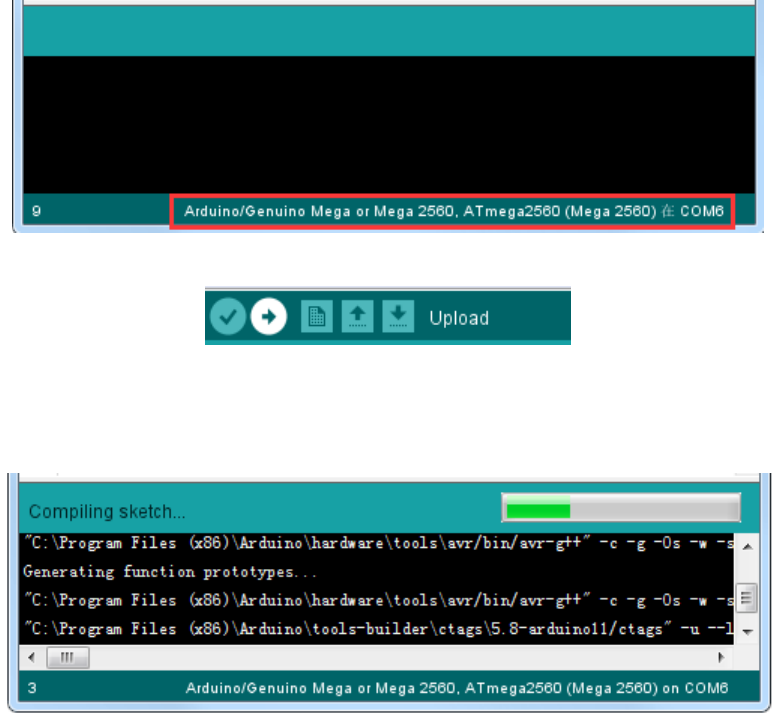Click line number 3 in lower status bar

click(32, 688)
